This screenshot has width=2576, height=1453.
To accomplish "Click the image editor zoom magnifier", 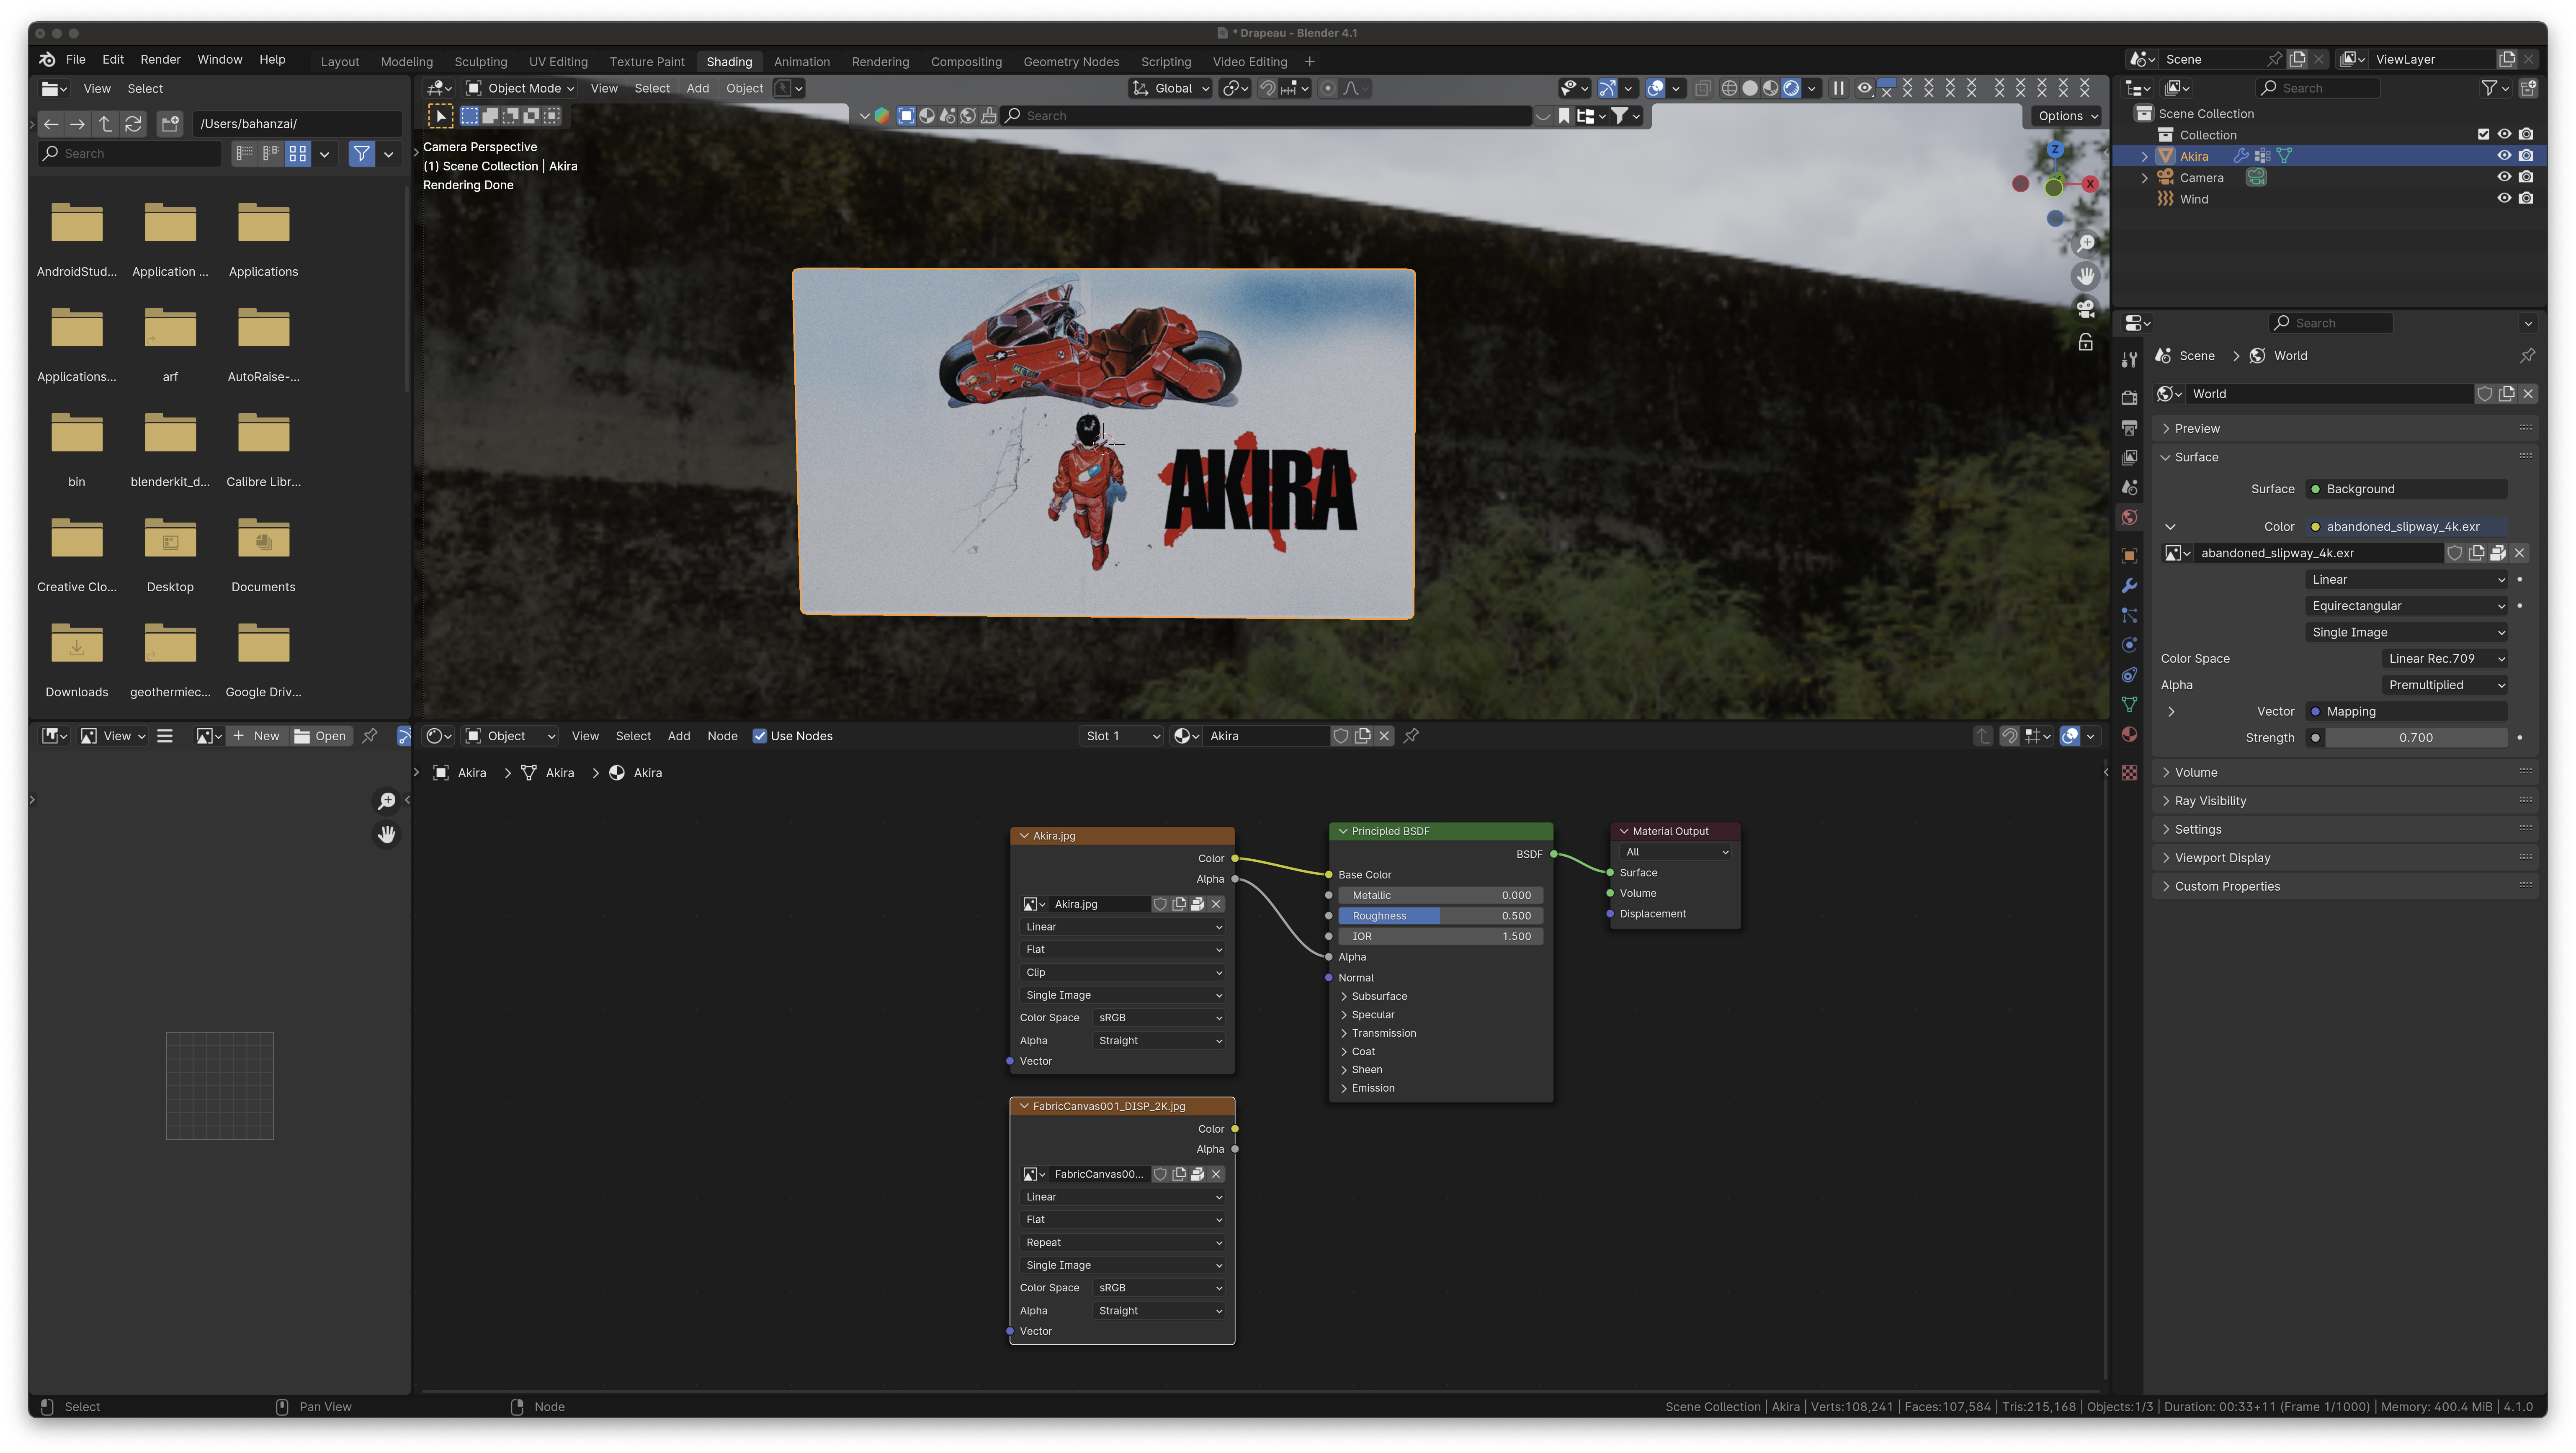I will (386, 801).
